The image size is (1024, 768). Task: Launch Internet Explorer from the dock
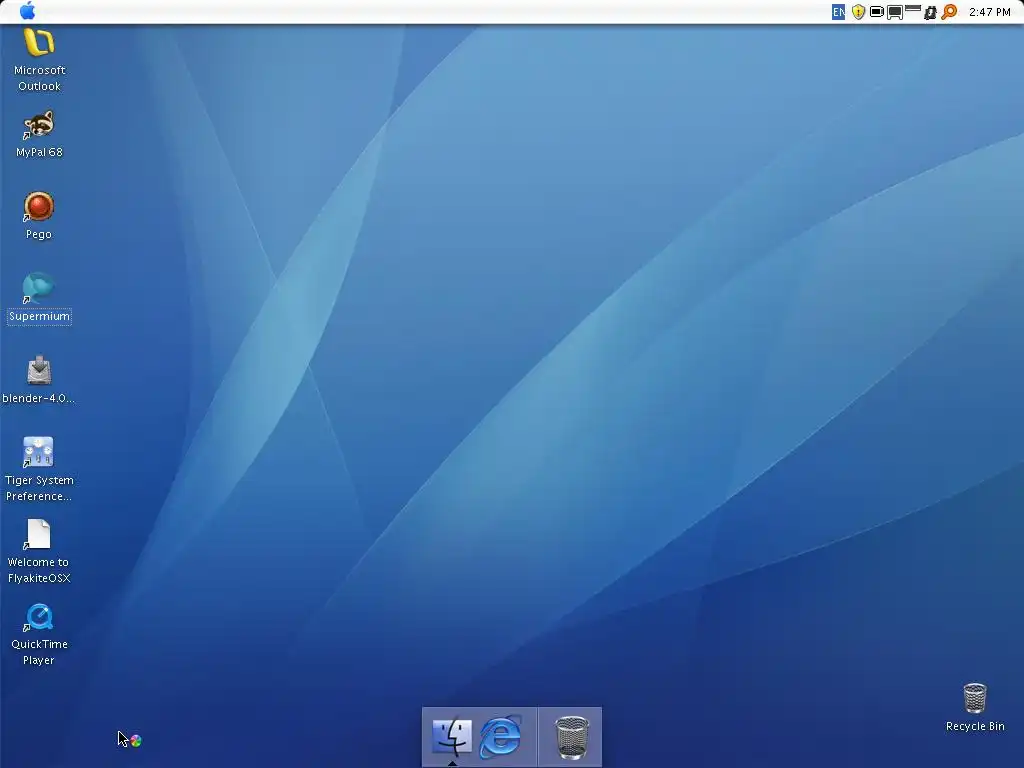pyautogui.click(x=501, y=737)
